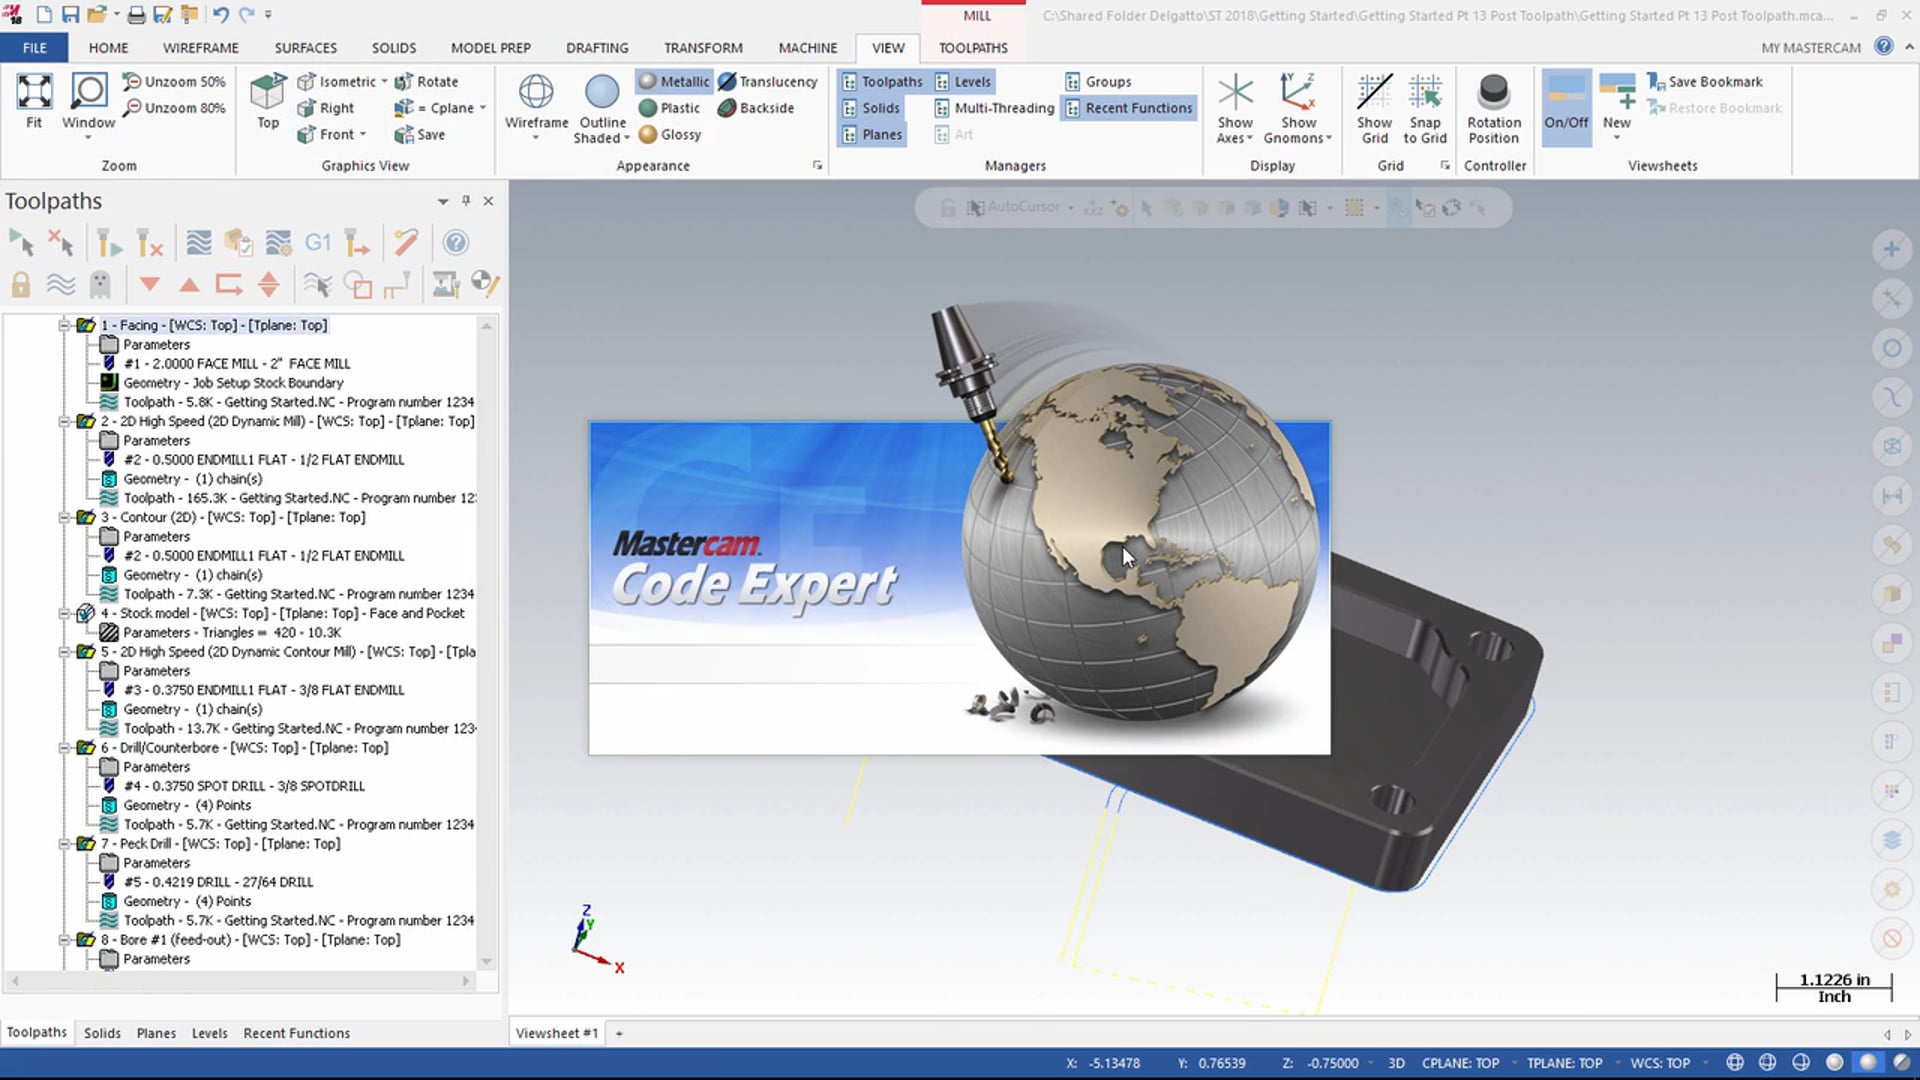Viewport: 1920px width, 1080px height.
Task: Click the save icon in quick access toolbar
Action: coord(70,15)
